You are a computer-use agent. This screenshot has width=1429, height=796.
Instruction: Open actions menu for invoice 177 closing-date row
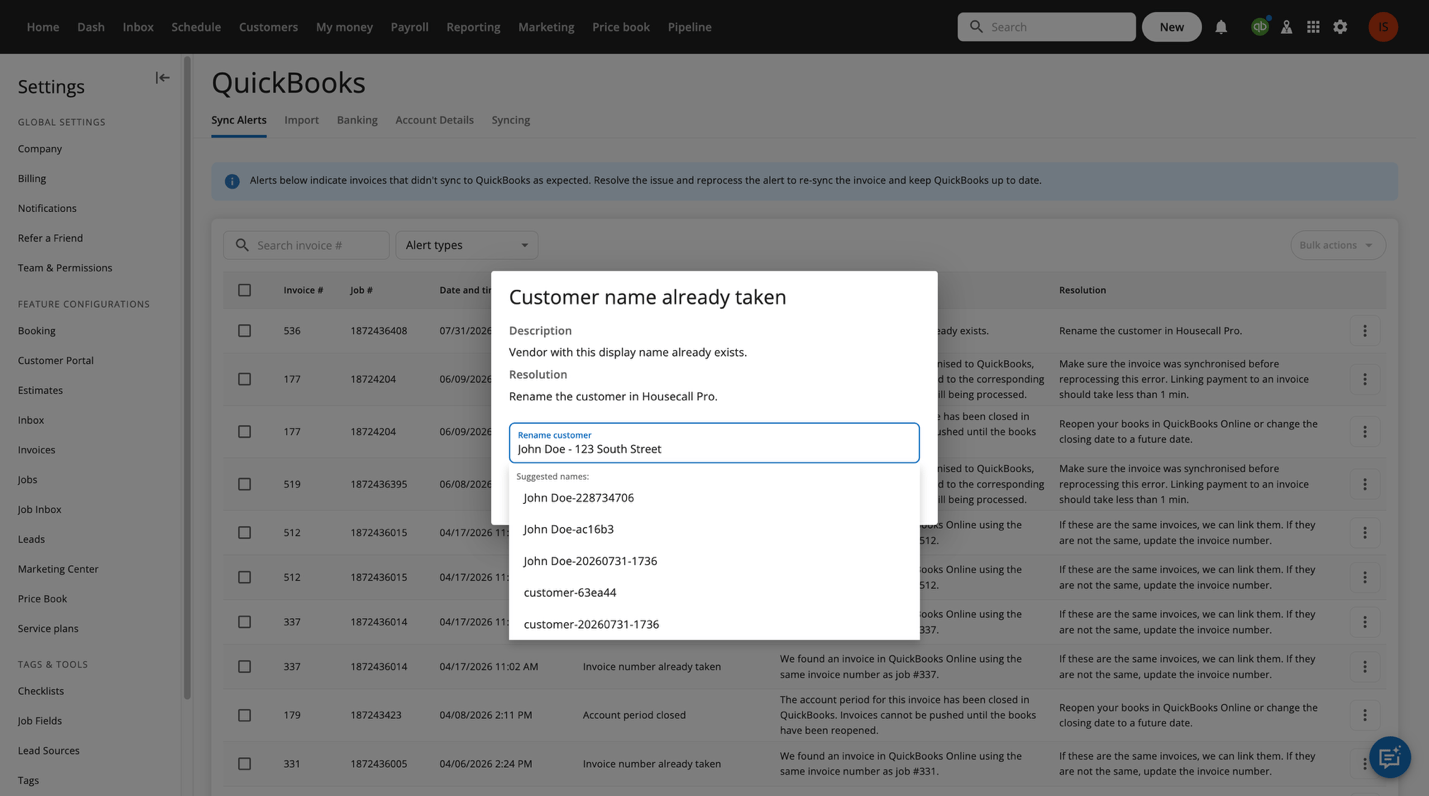1364,432
